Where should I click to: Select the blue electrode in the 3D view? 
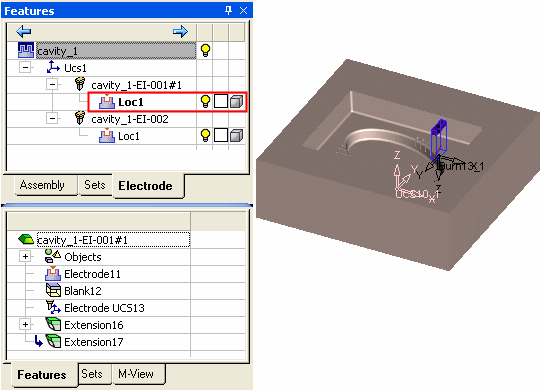tap(439, 139)
